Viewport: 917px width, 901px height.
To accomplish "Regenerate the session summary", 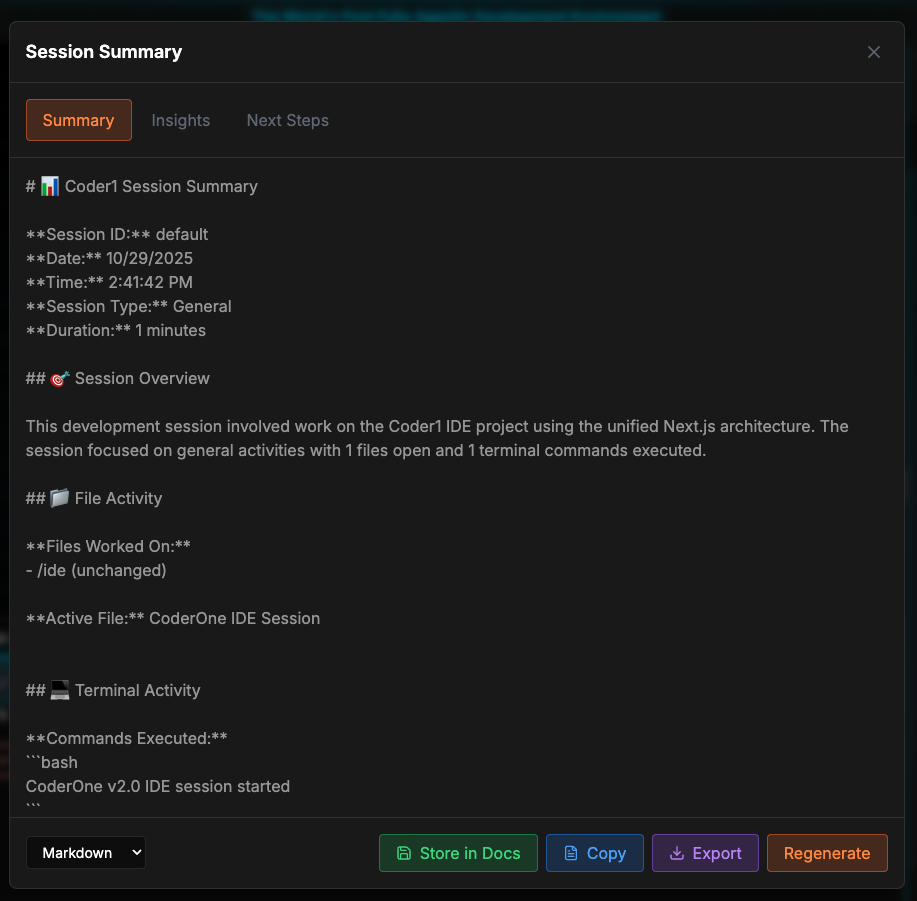I will coord(827,853).
